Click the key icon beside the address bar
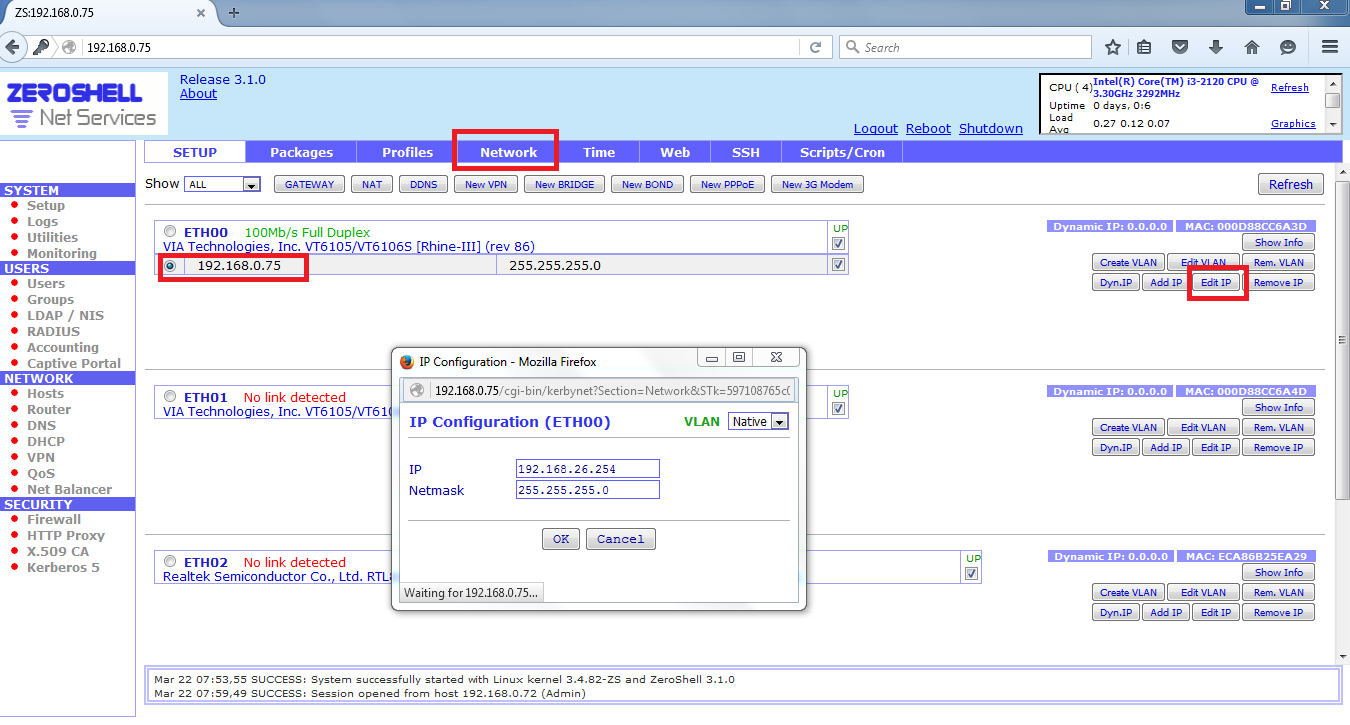Screen dimensions: 1350x725 [42, 47]
